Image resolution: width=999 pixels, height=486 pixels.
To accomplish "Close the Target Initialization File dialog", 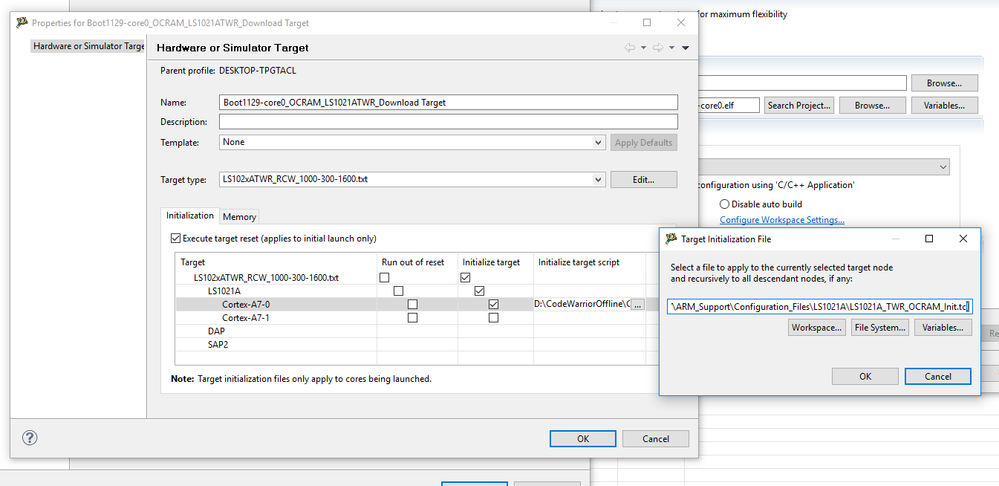I will (x=963, y=239).
